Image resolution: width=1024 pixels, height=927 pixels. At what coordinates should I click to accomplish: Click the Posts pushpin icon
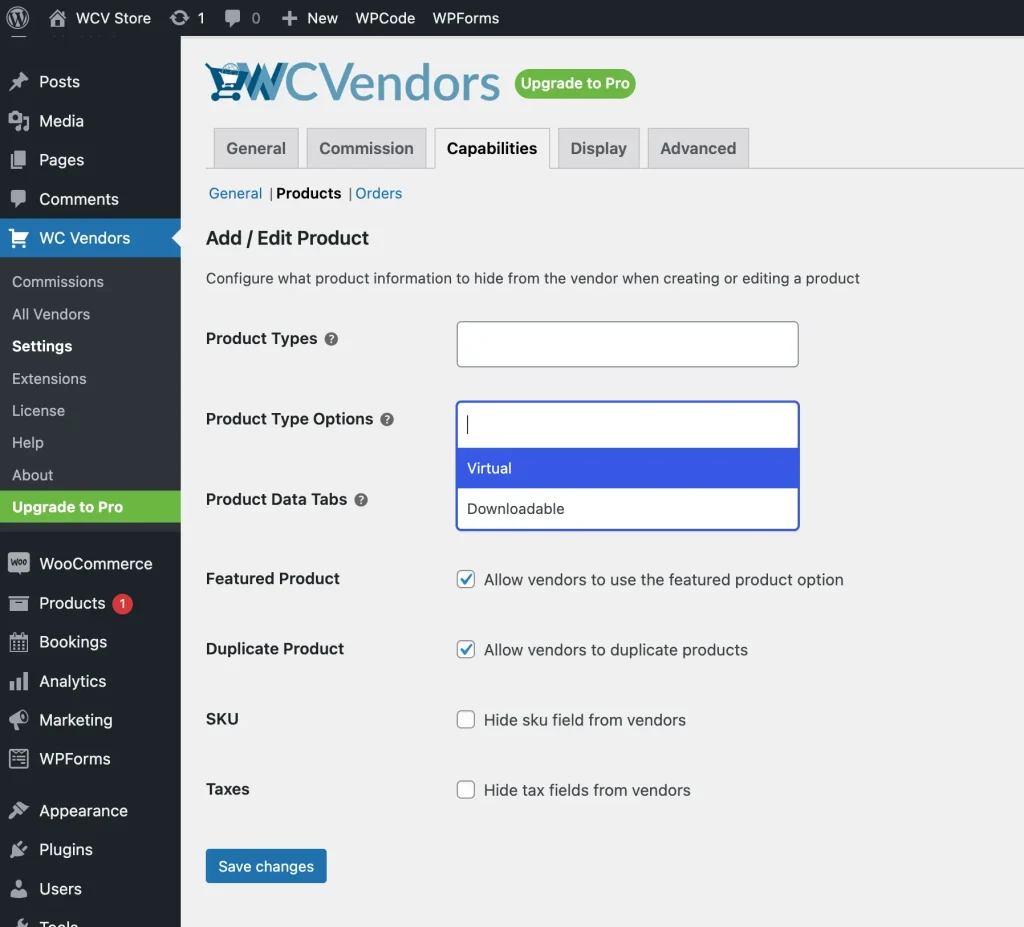(x=19, y=81)
